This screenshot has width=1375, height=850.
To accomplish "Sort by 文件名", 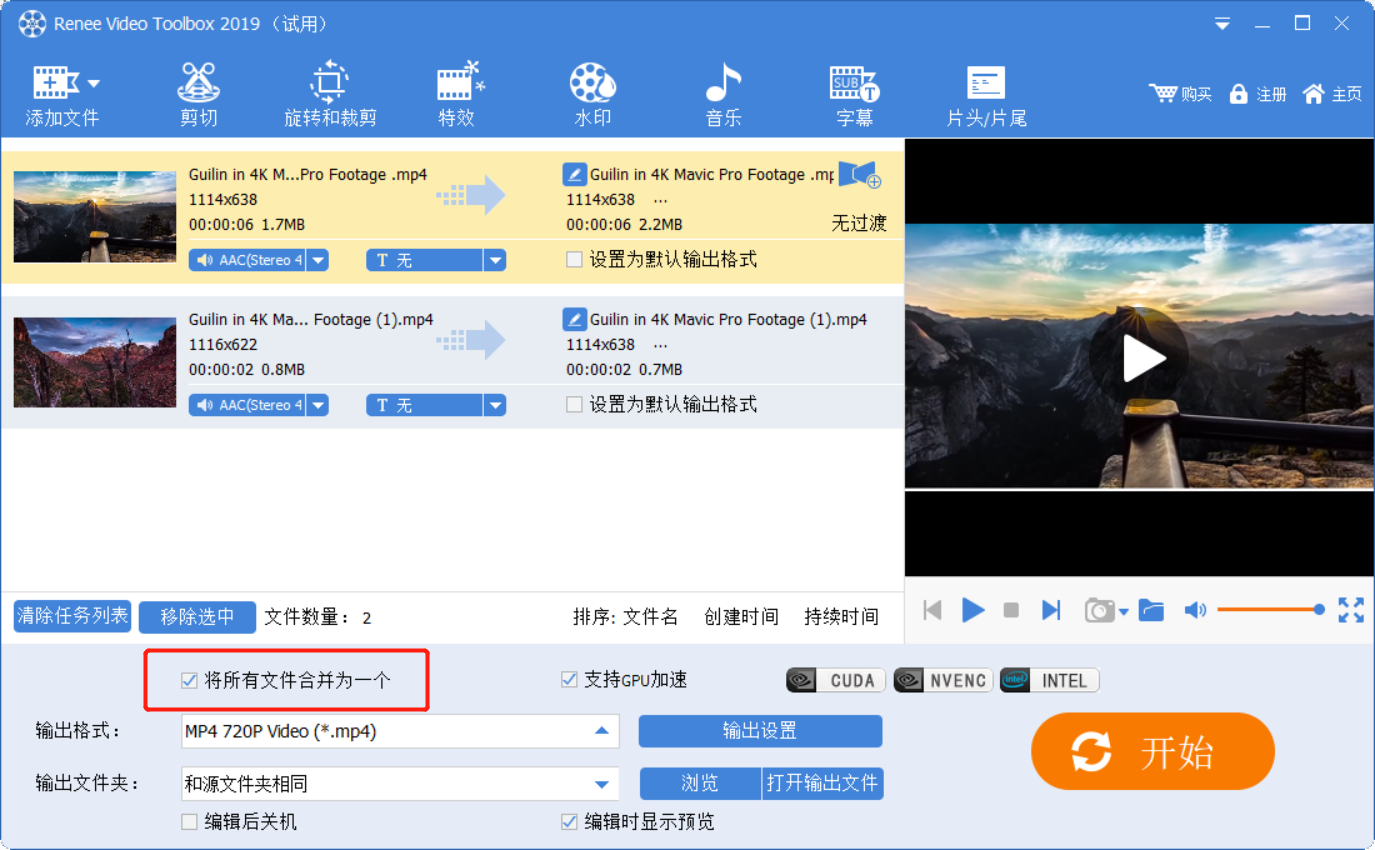I will coord(651,617).
